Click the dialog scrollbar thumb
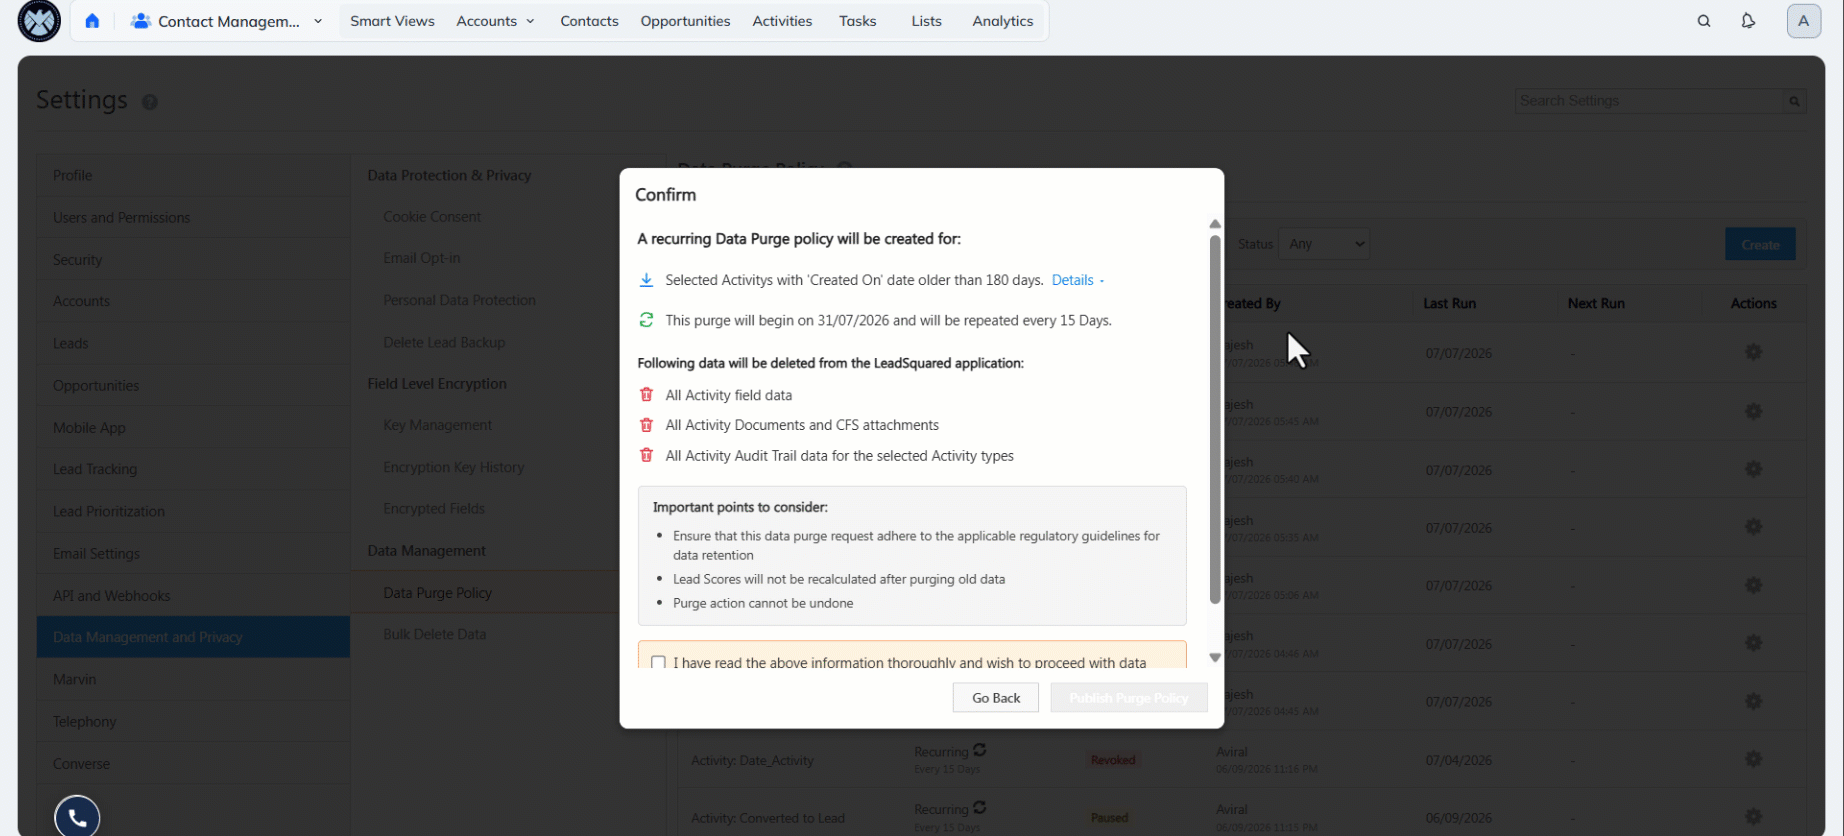The height and width of the screenshot is (836, 1844). point(1215,419)
